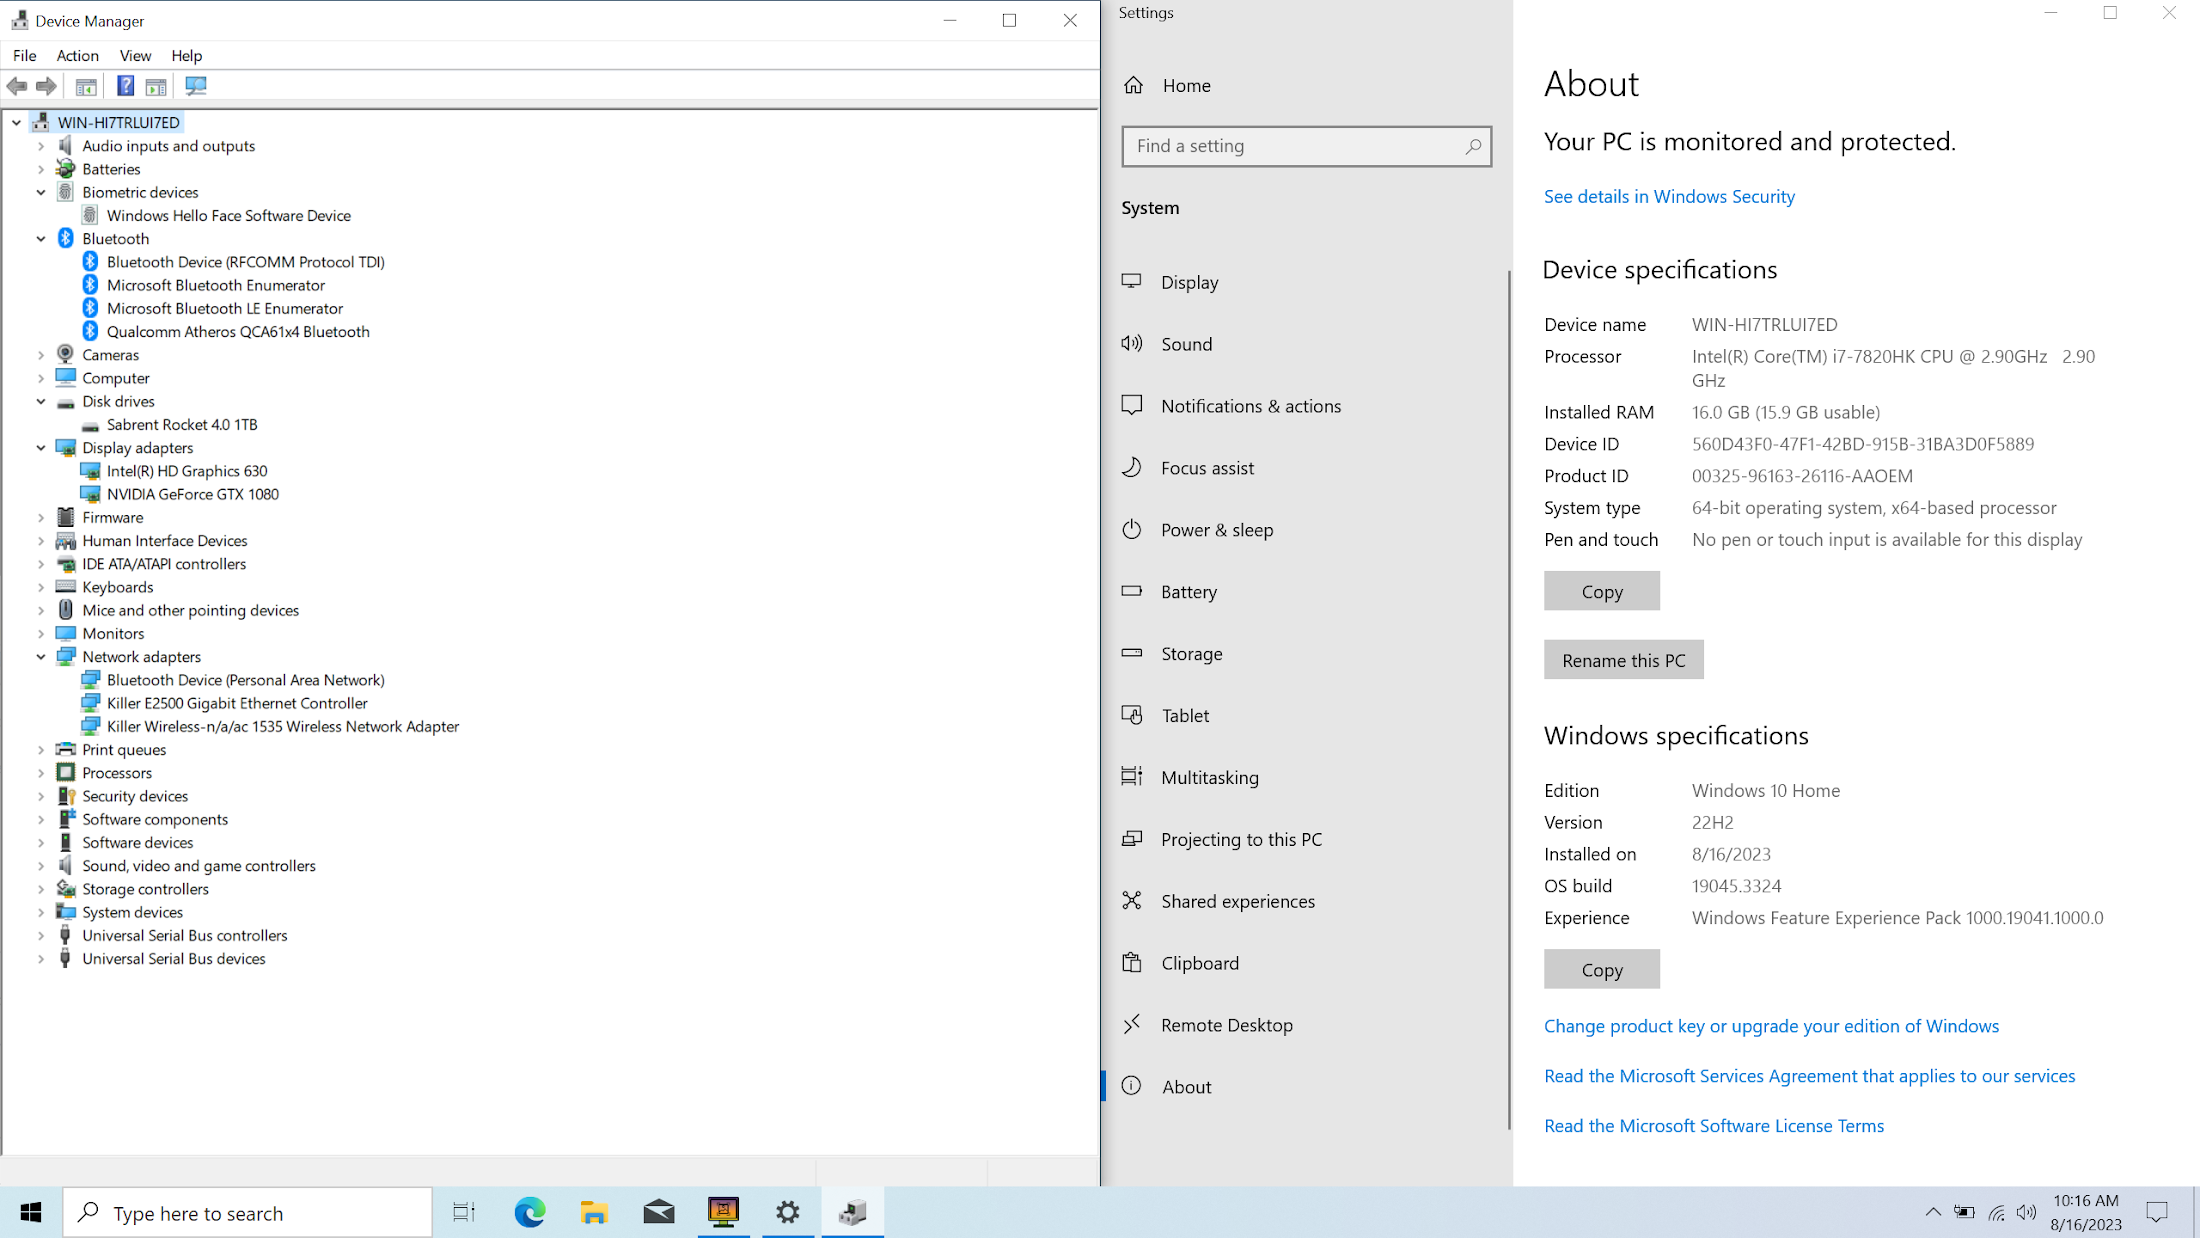Viewport: 2200px width, 1238px height.
Task: Expand Universal Serial Bus controllers node
Action: (41, 935)
